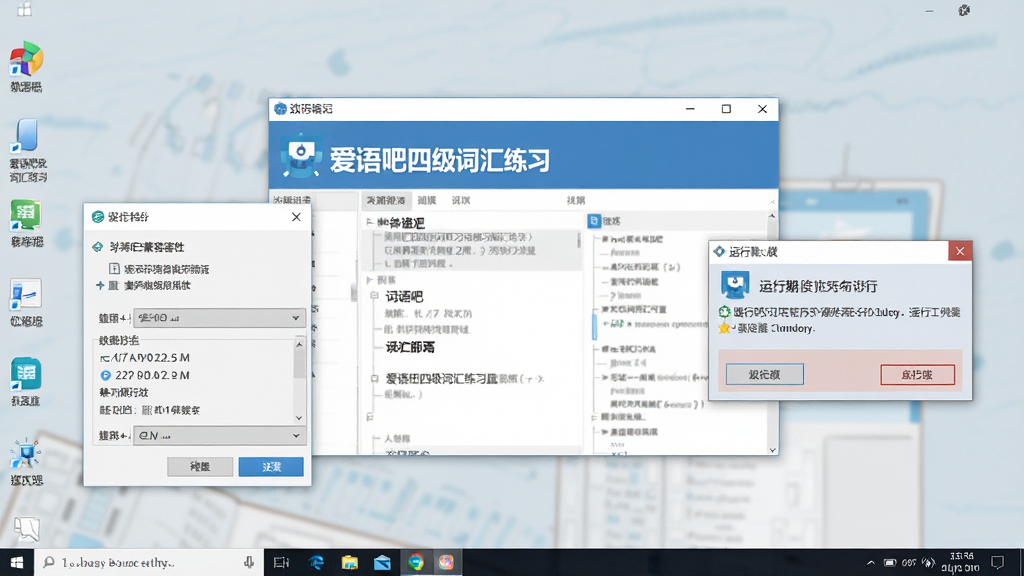Click the right pane's scrollbar up arrow
This screenshot has width=1024, height=576.
(773, 216)
